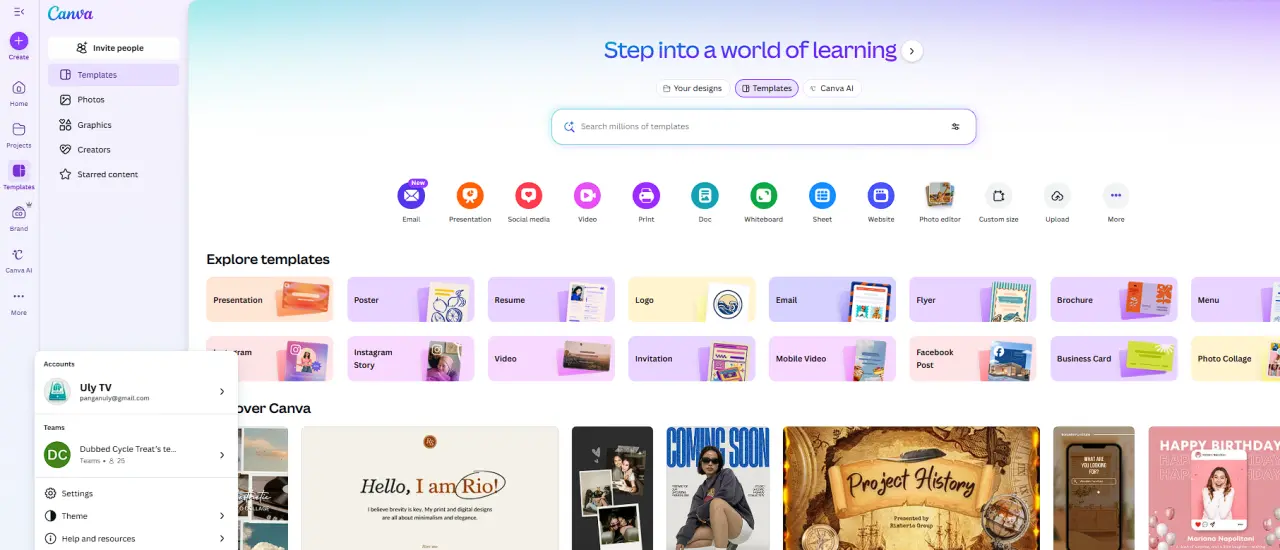Choose the Custom size icon
Viewport: 1280px width, 550px height.
pyautogui.click(x=998, y=195)
